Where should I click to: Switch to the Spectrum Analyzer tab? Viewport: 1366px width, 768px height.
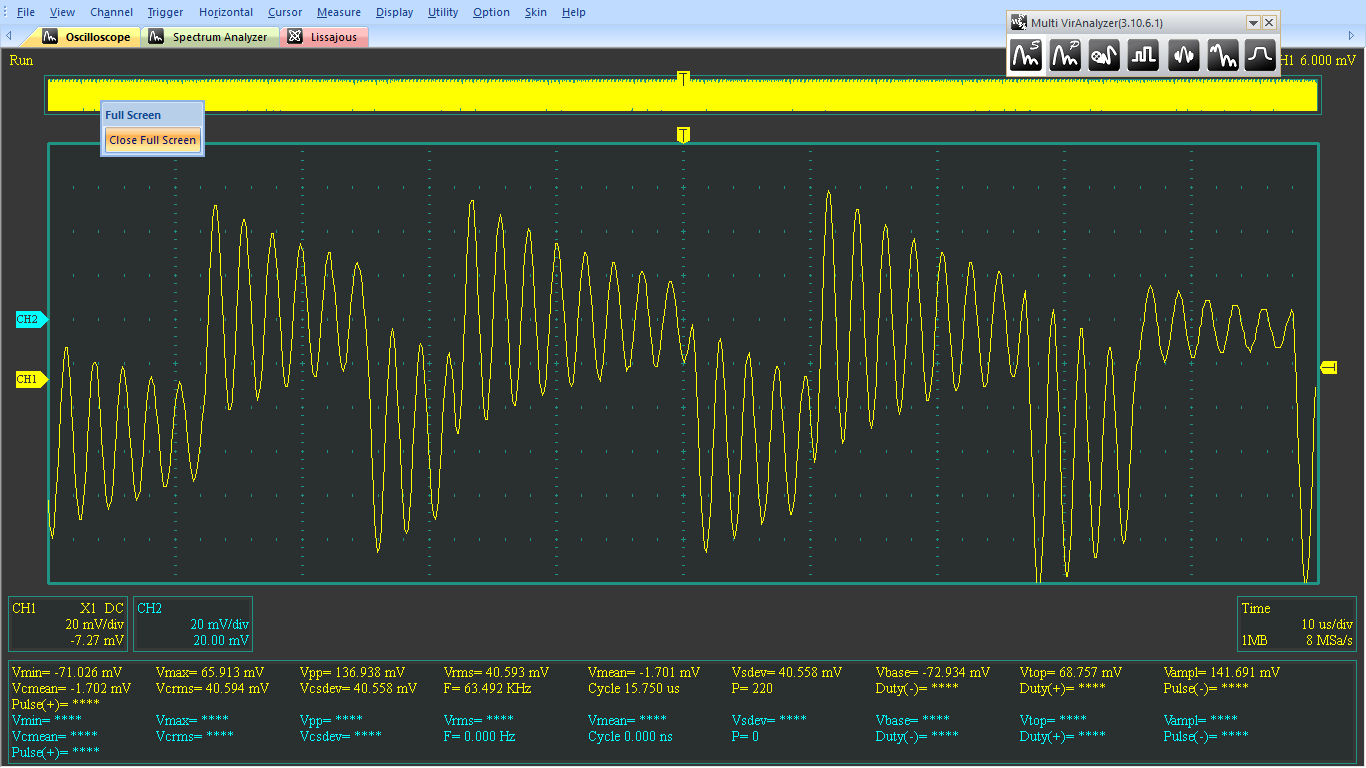[209, 37]
